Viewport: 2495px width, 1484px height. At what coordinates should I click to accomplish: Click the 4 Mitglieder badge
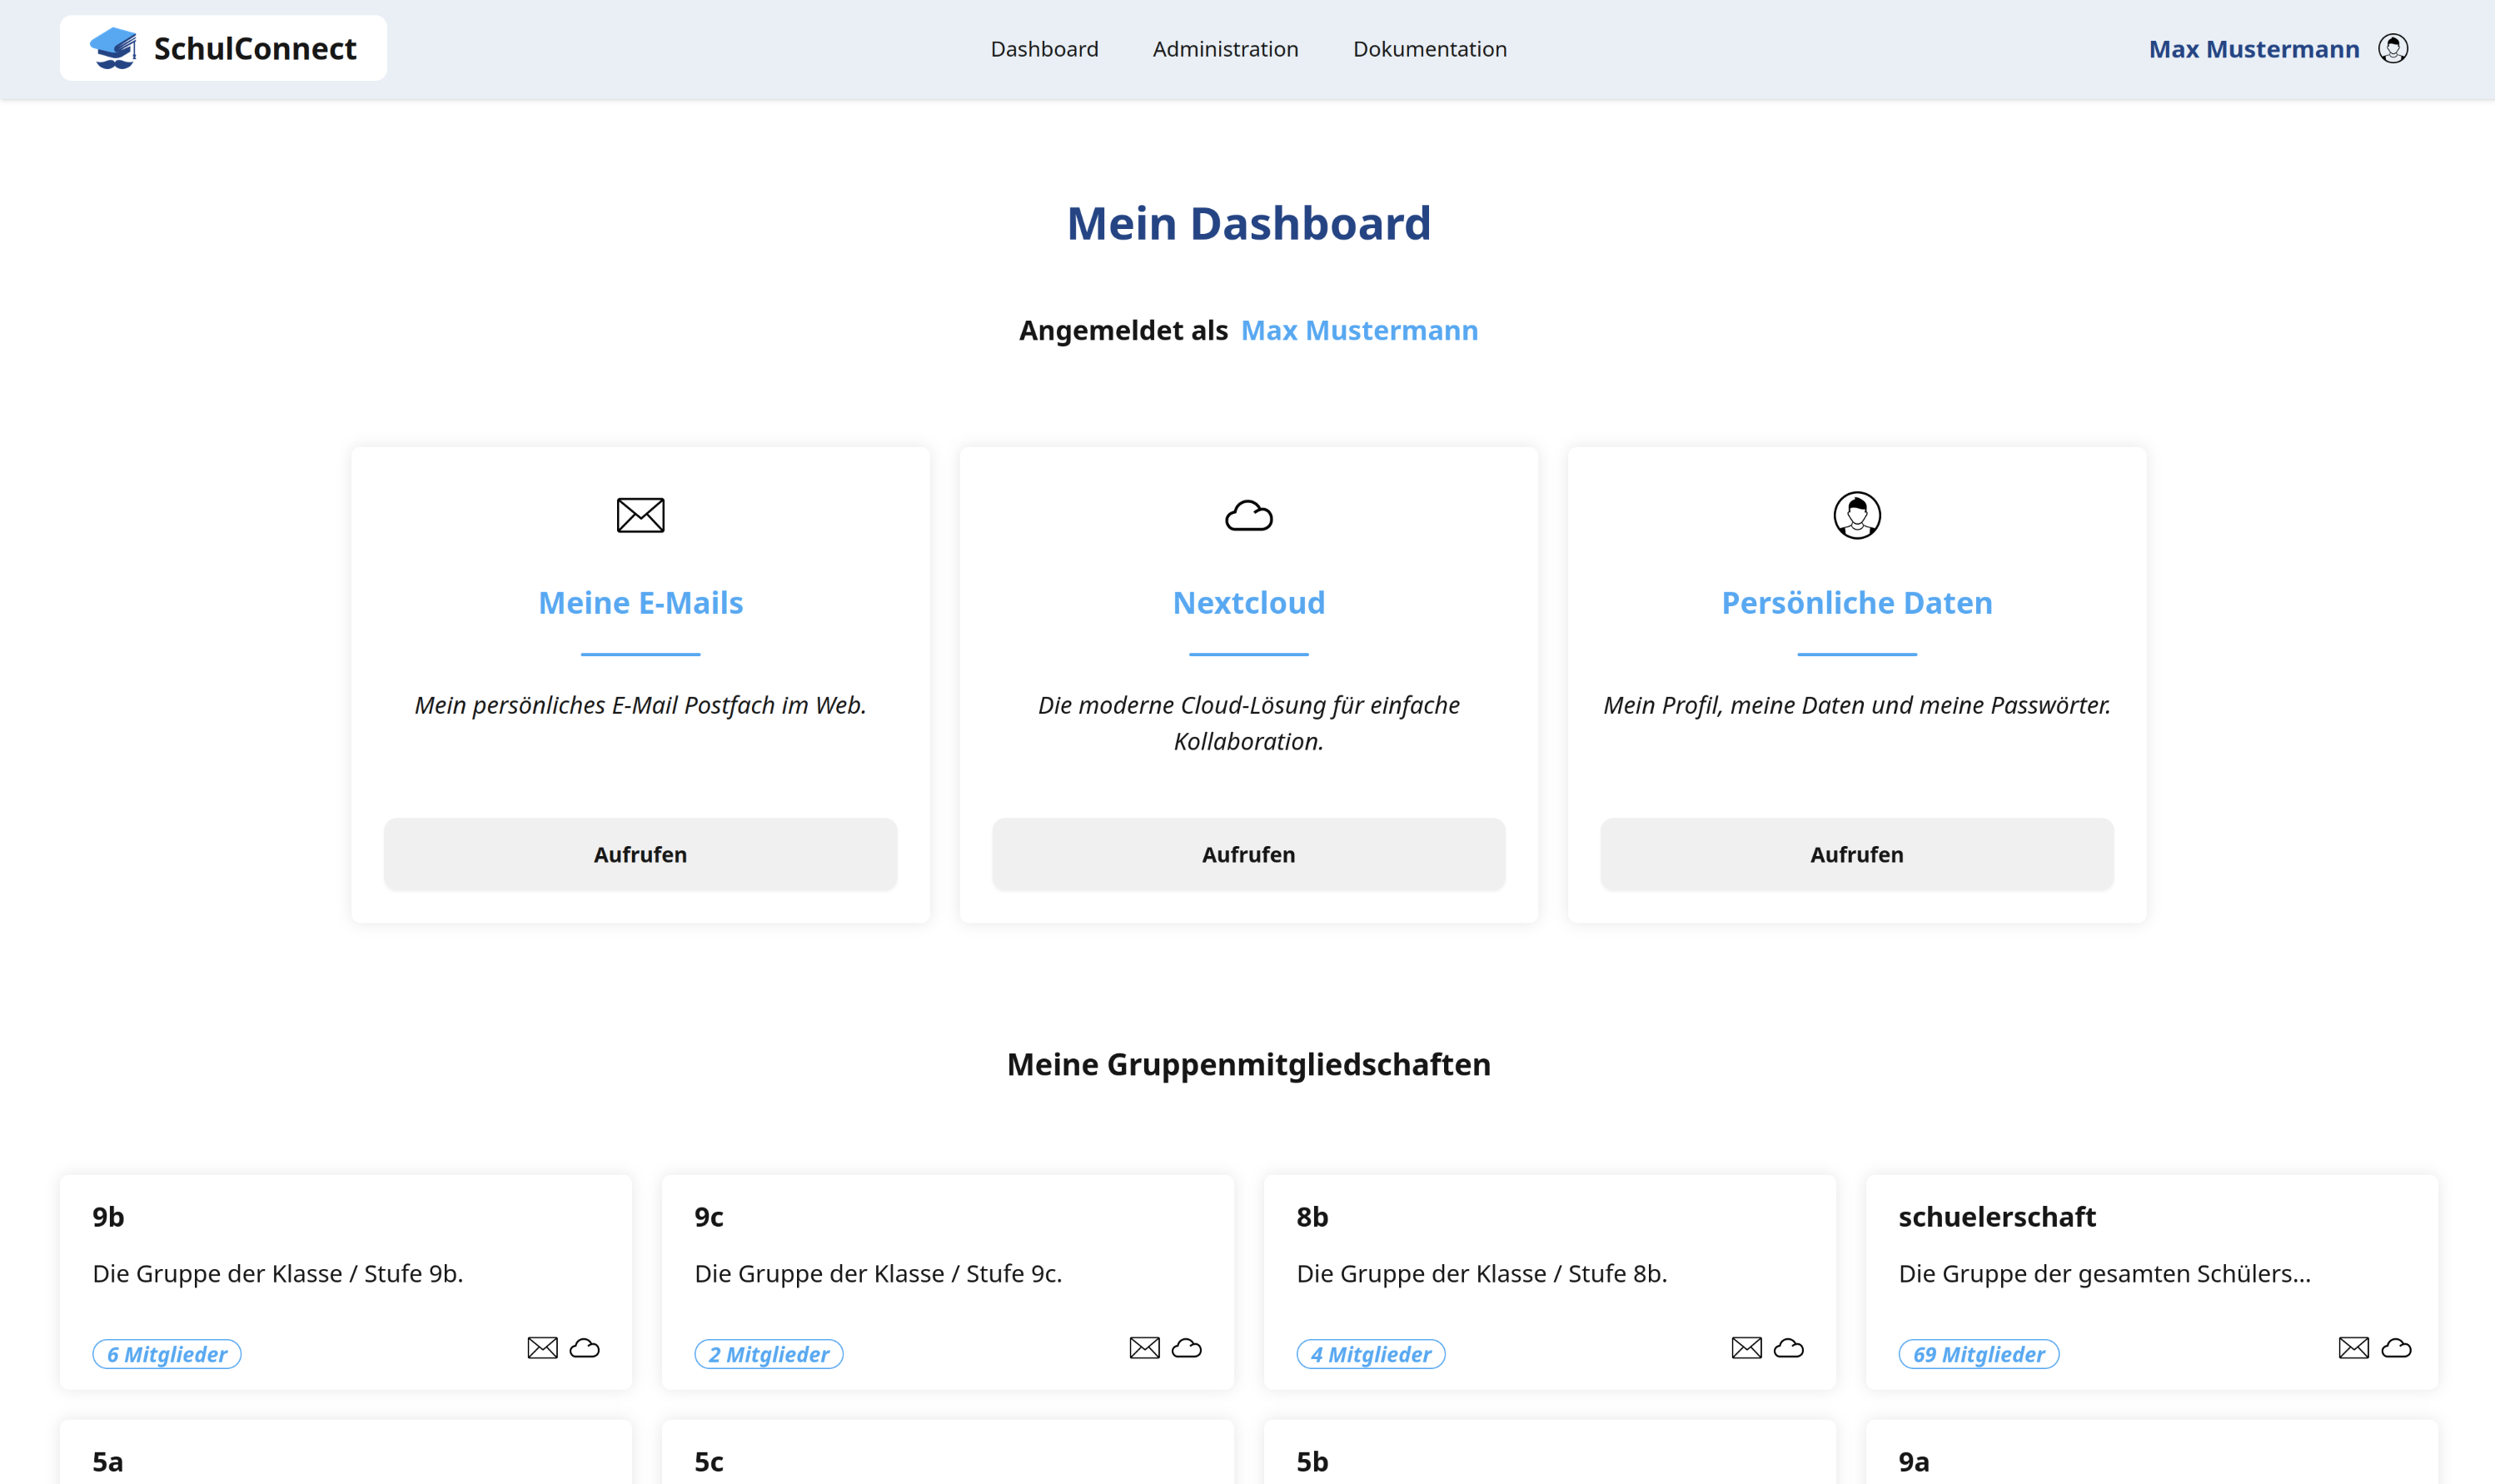1371,1354
